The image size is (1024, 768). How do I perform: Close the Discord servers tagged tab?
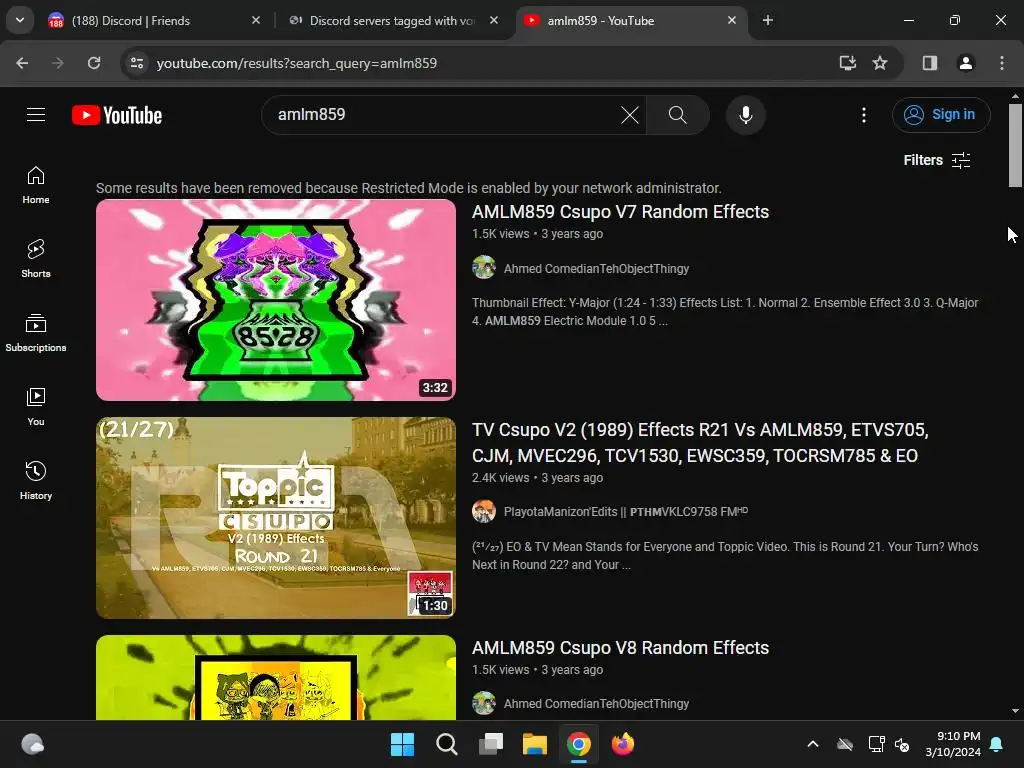494,21
